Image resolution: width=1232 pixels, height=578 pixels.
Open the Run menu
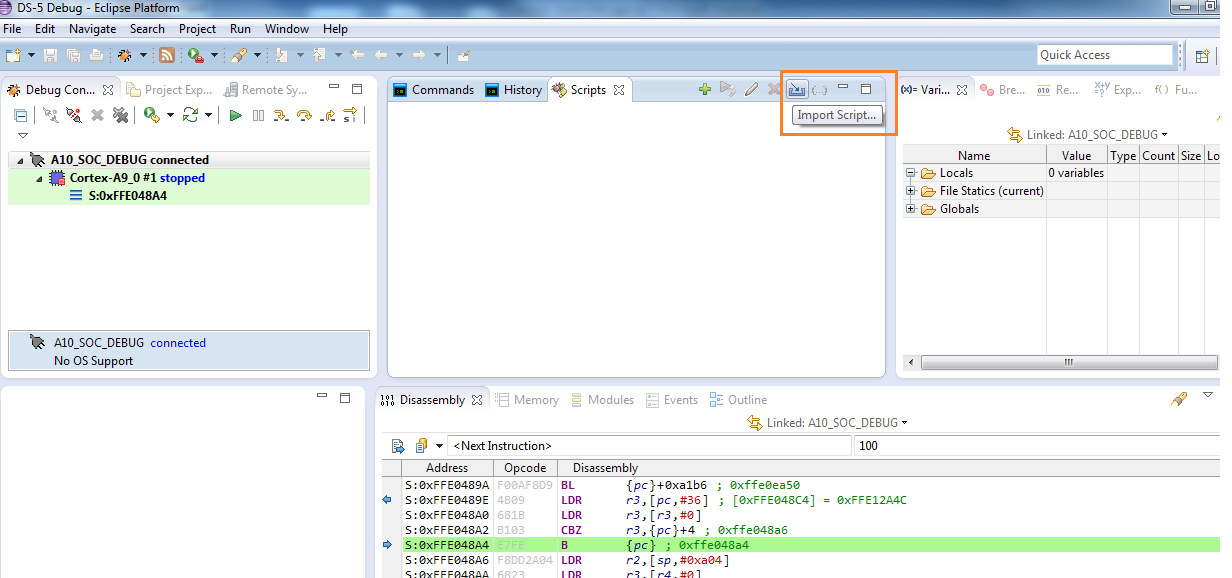(x=240, y=29)
